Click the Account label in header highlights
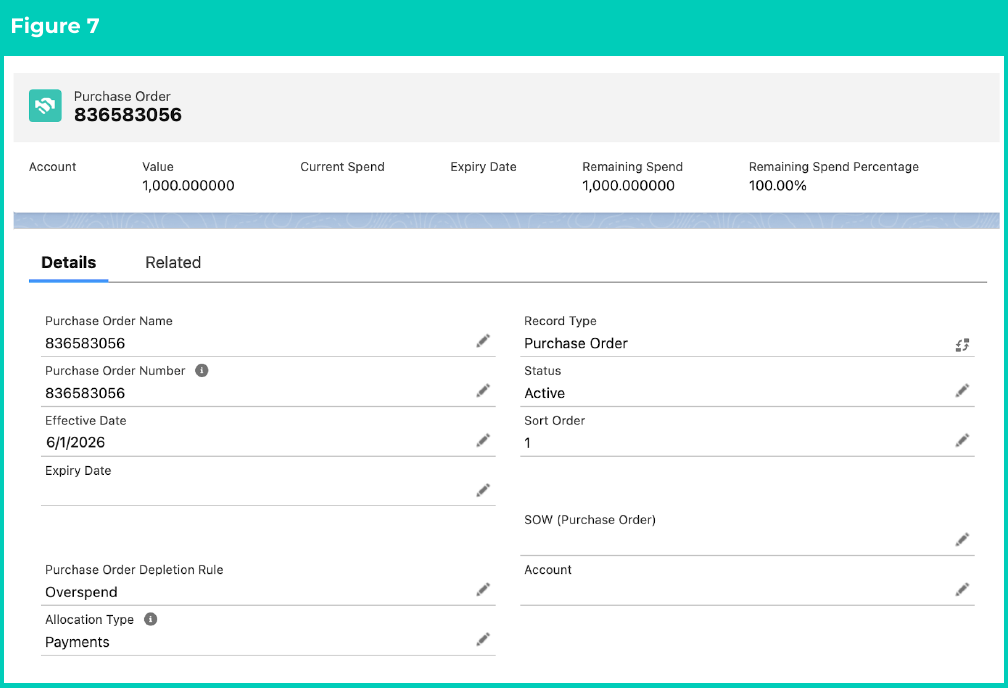This screenshot has height=688, width=1008. [x=52, y=167]
